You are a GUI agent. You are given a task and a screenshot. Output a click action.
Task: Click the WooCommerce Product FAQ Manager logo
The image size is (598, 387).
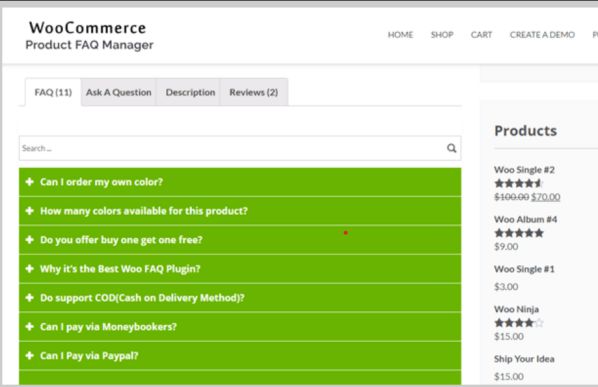[89, 35]
